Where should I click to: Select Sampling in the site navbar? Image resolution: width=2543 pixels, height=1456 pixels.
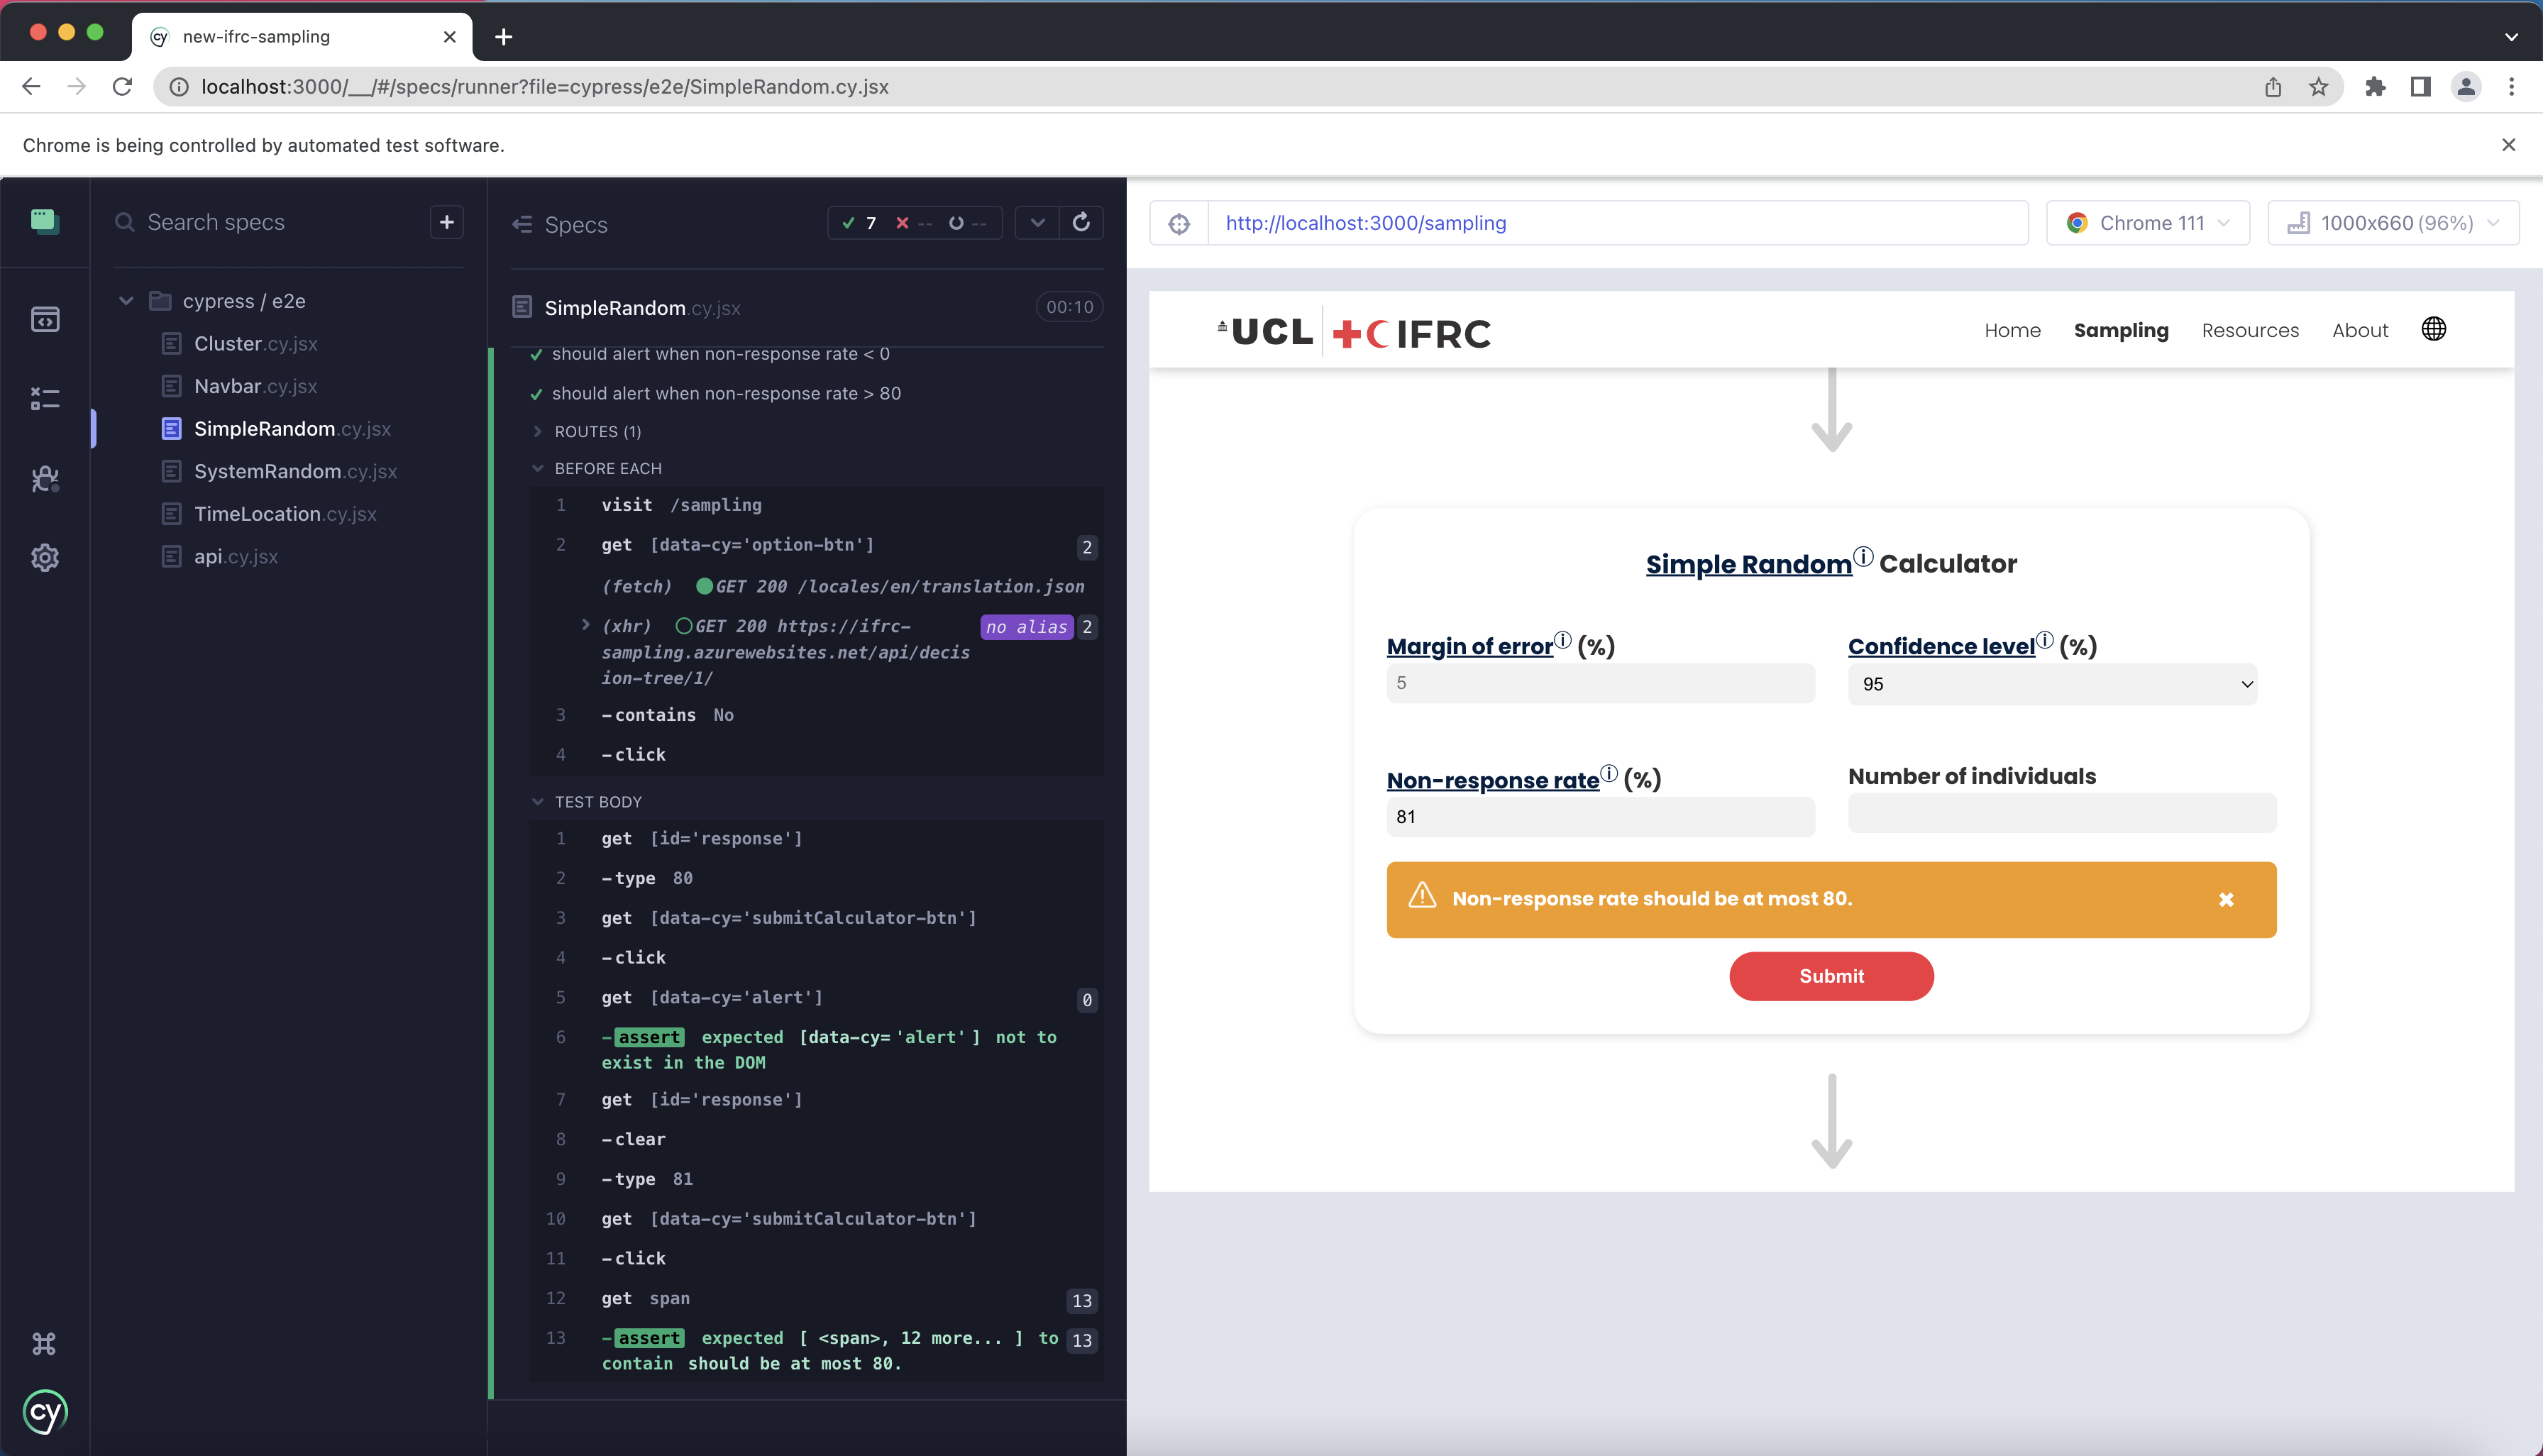point(2121,330)
